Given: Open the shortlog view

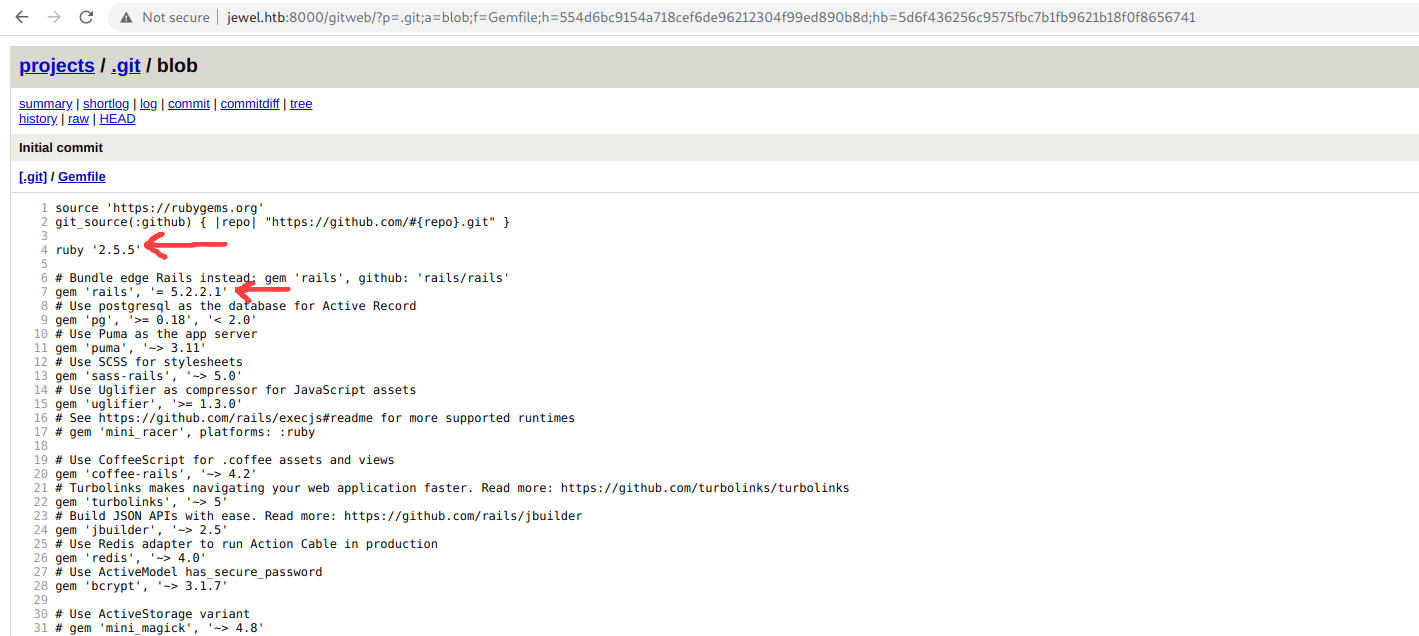Looking at the screenshot, I should (x=106, y=104).
